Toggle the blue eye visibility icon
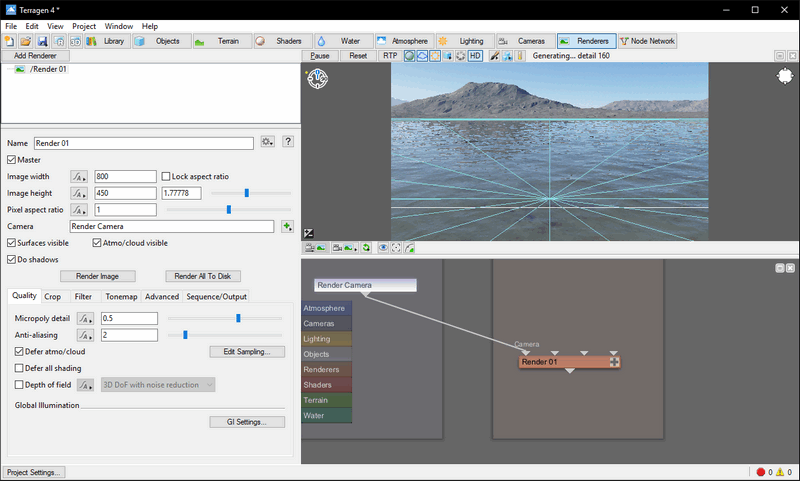 pos(383,248)
